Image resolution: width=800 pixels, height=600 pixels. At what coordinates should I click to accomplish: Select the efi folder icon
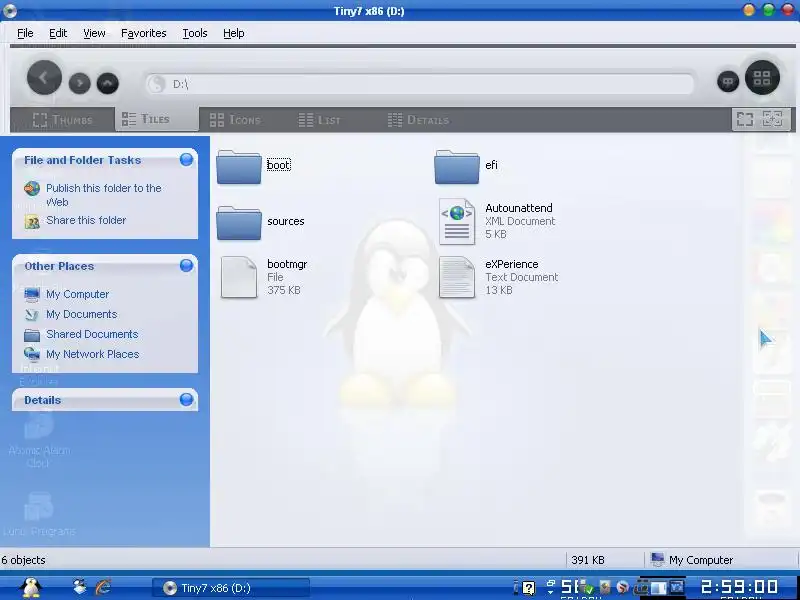tap(457, 166)
